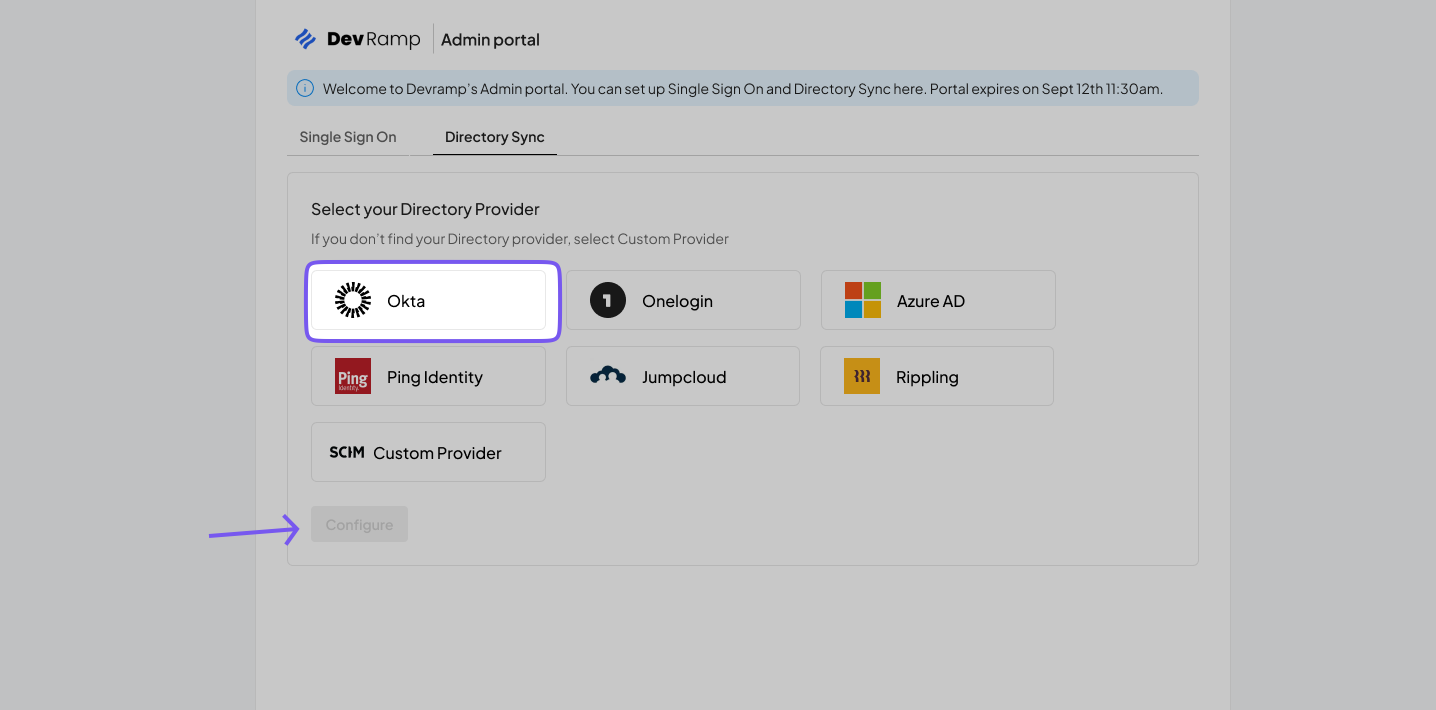The width and height of the screenshot is (1436, 710).
Task: Switch to the Single Sign On tab
Action: click(348, 137)
